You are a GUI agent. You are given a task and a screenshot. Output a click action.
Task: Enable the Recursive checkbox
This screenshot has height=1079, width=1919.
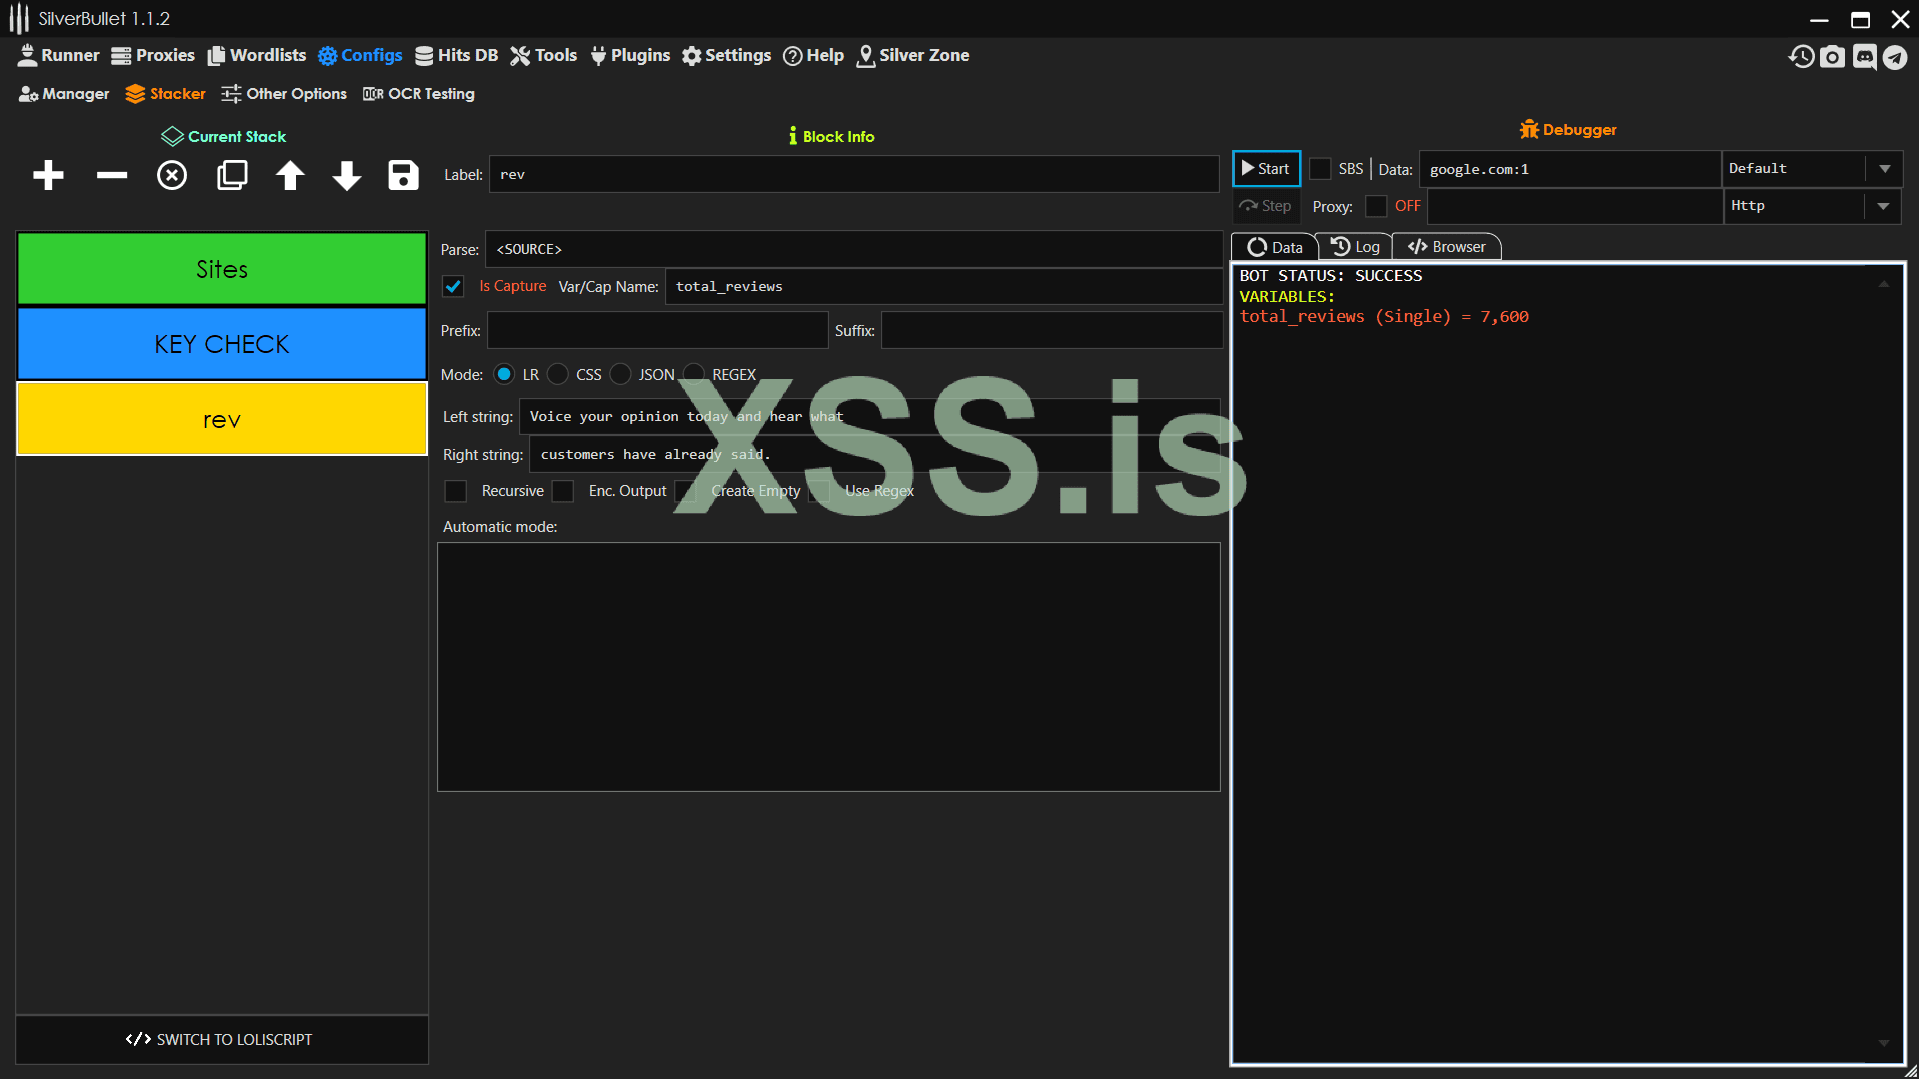coord(456,491)
